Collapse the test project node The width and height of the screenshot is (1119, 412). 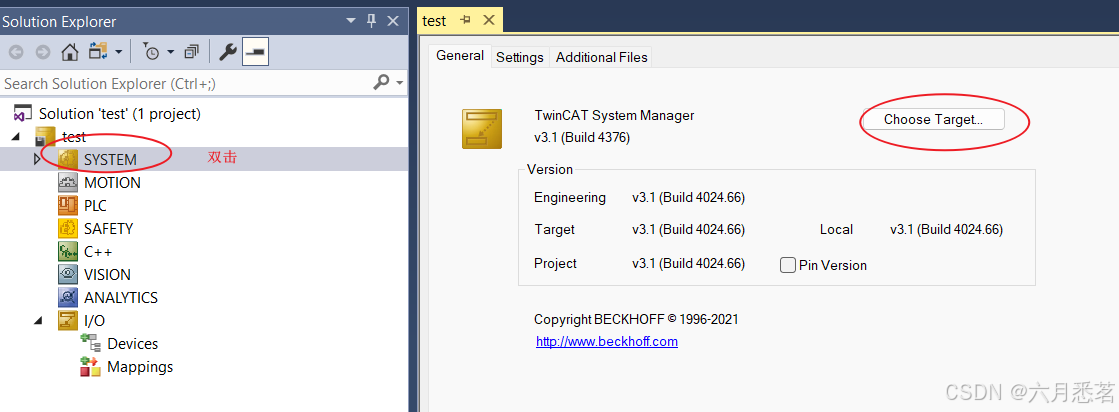coord(17,136)
